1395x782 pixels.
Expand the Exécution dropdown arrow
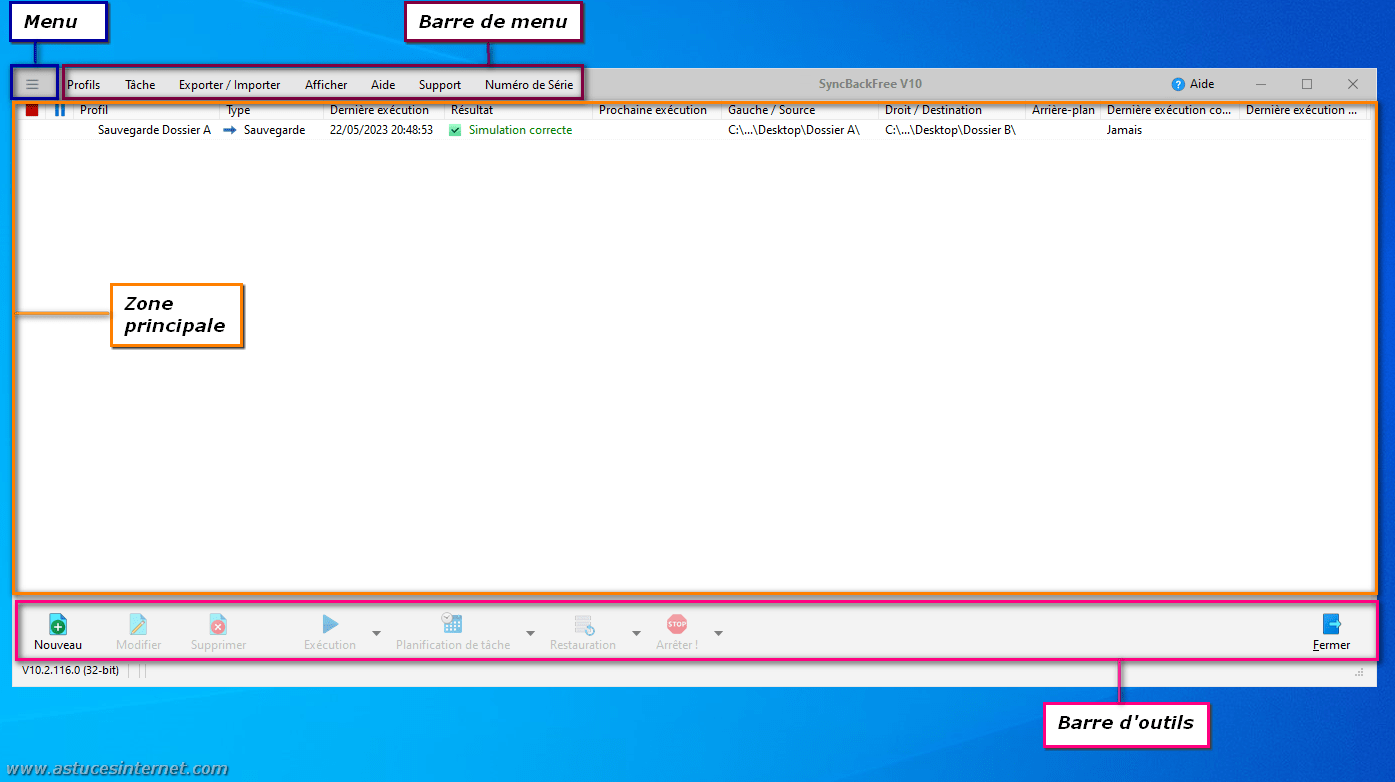[x=376, y=633]
